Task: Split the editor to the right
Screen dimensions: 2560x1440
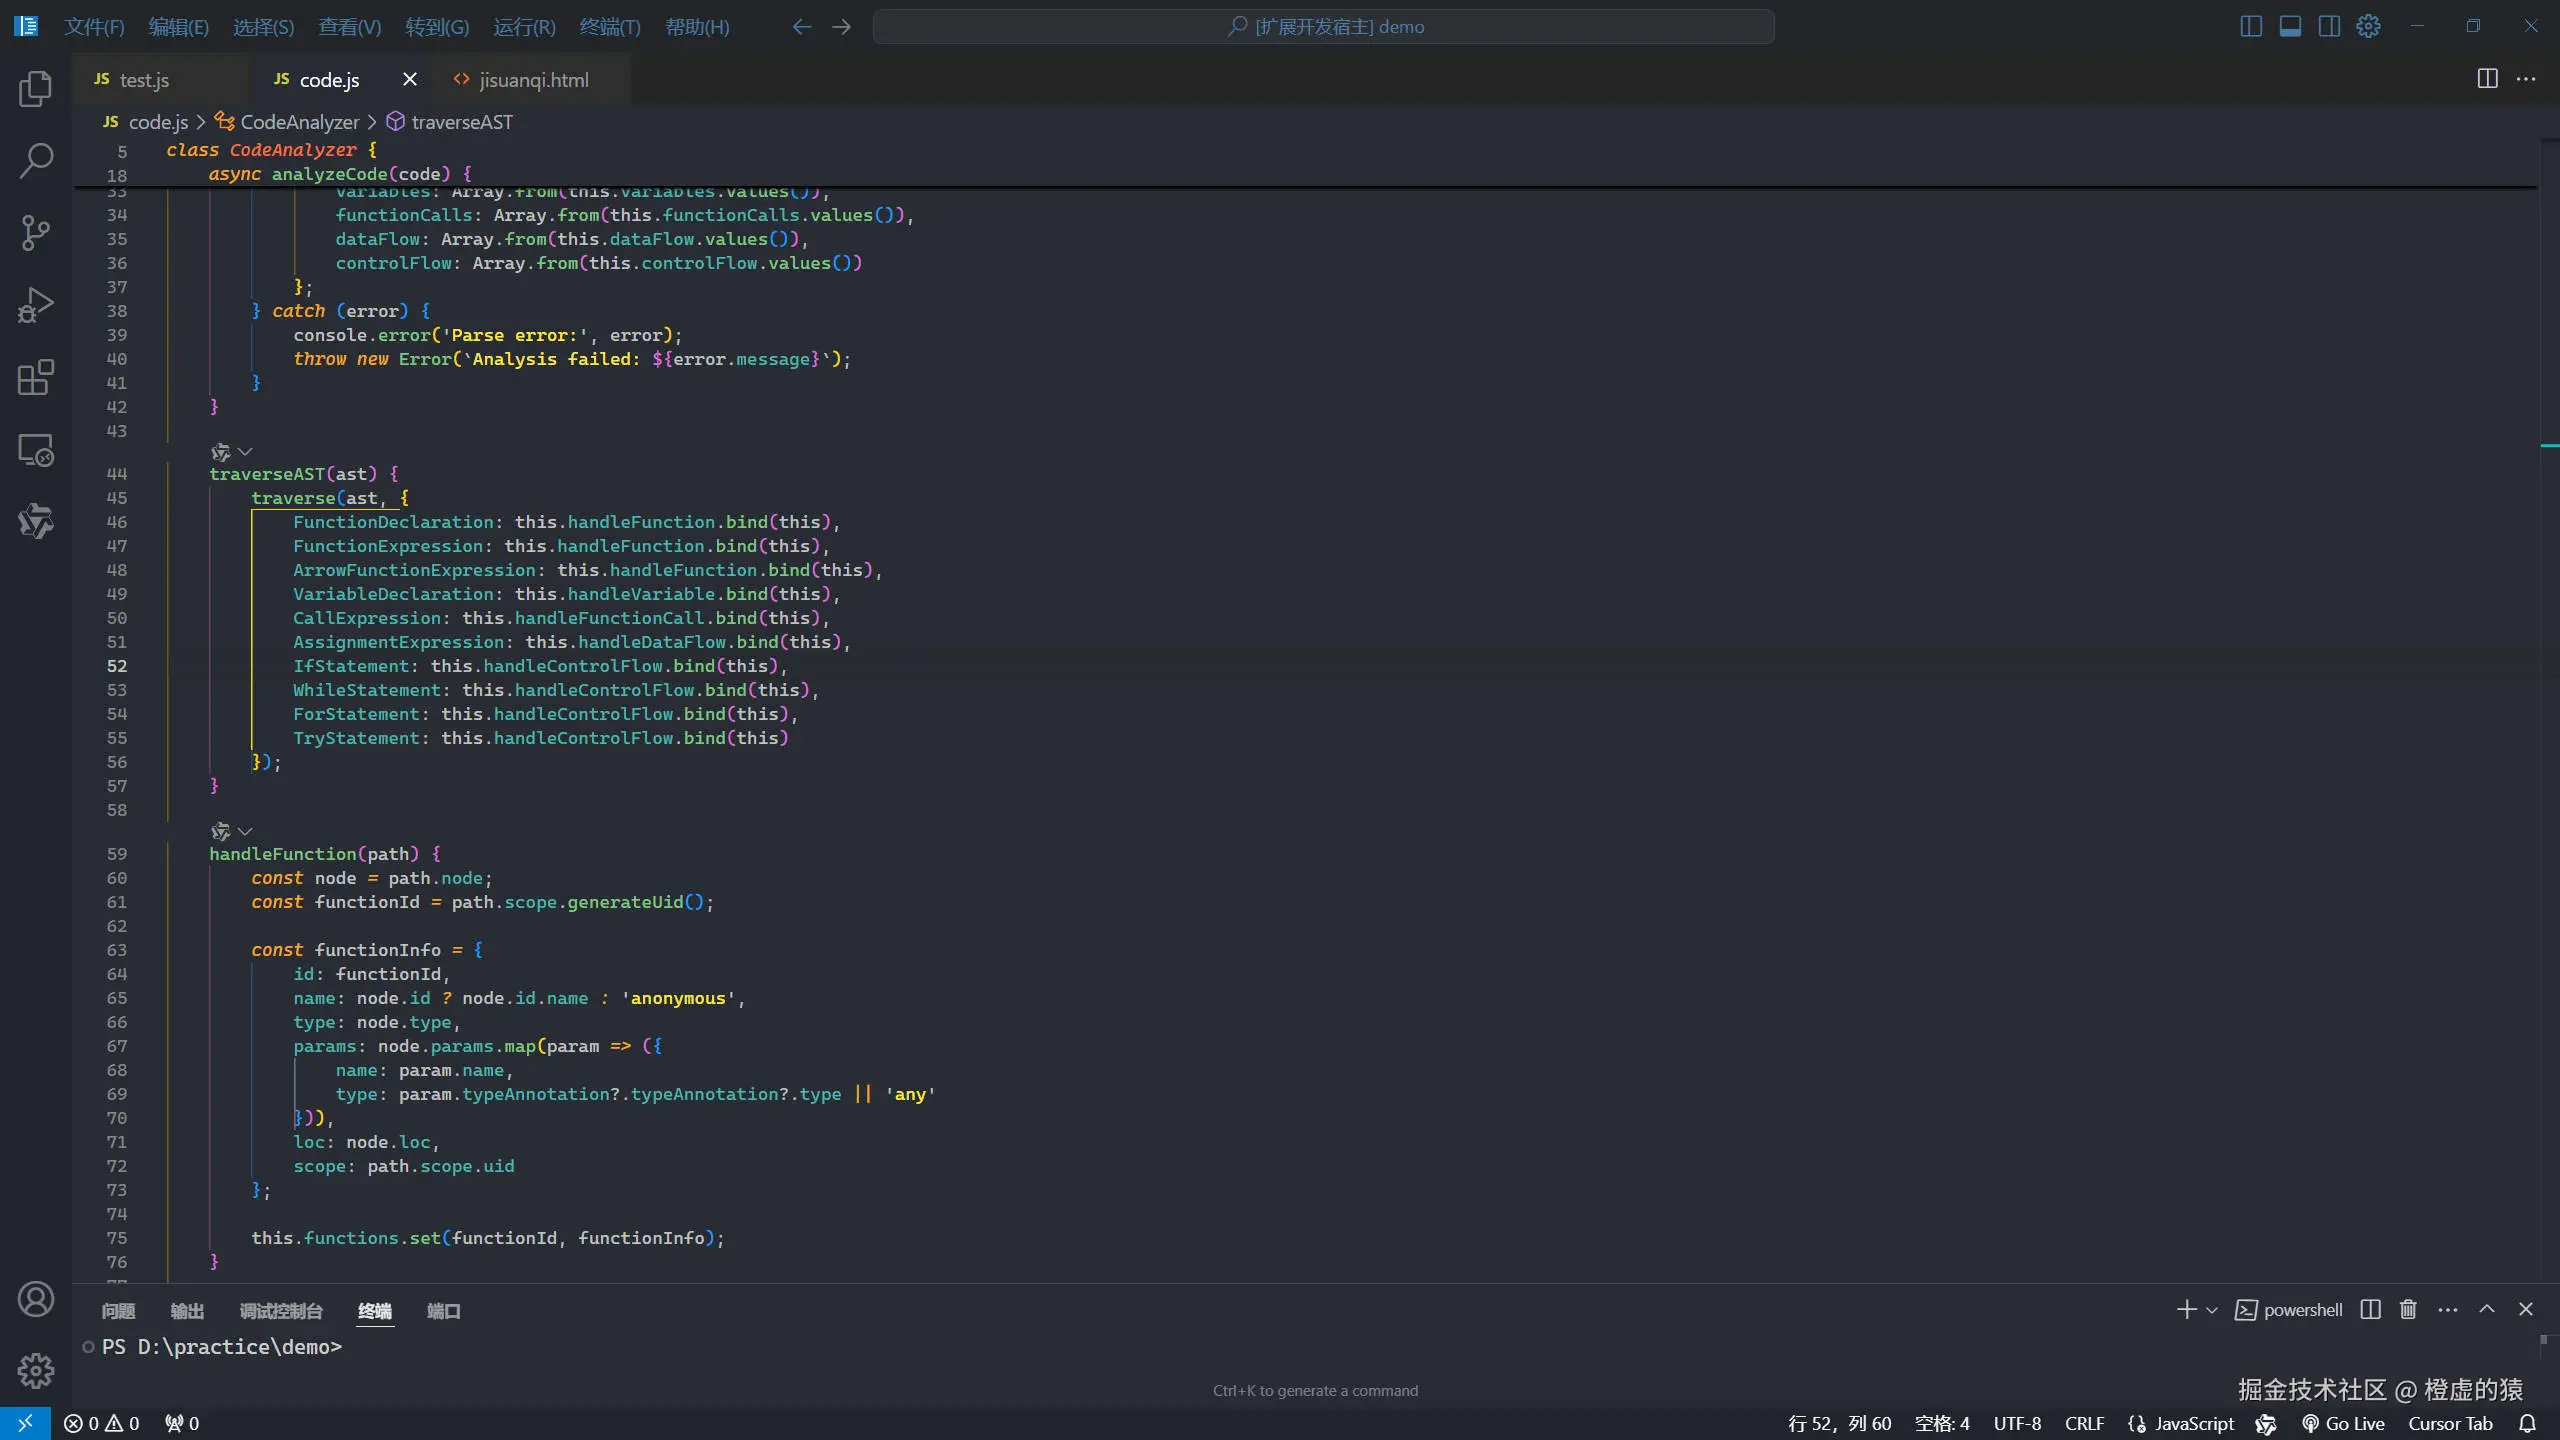Action: [x=2487, y=79]
